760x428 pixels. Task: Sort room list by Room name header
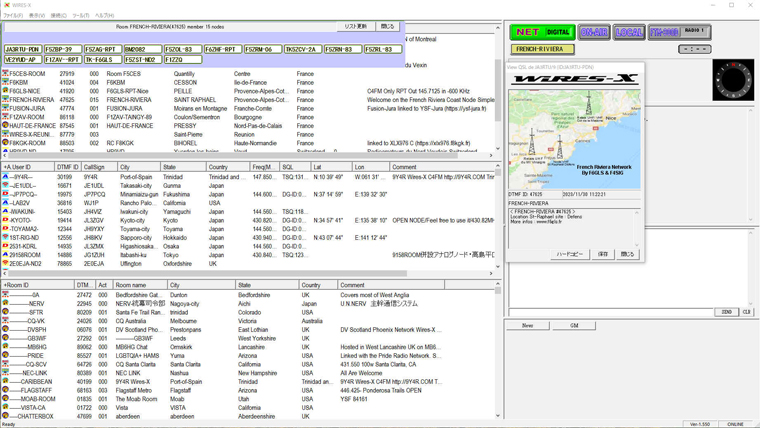tap(141, 285)
